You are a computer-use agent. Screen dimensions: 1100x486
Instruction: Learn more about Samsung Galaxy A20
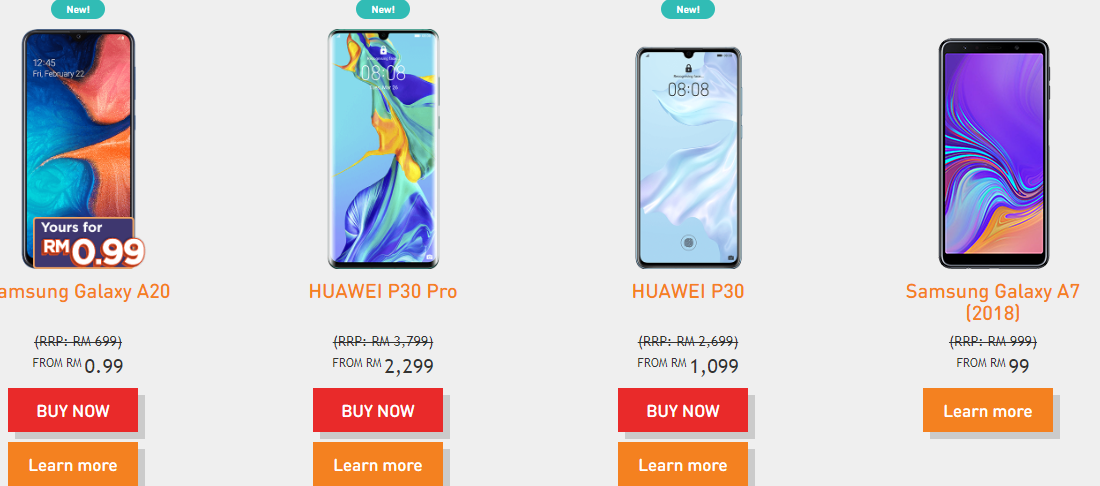click(73, 464)
